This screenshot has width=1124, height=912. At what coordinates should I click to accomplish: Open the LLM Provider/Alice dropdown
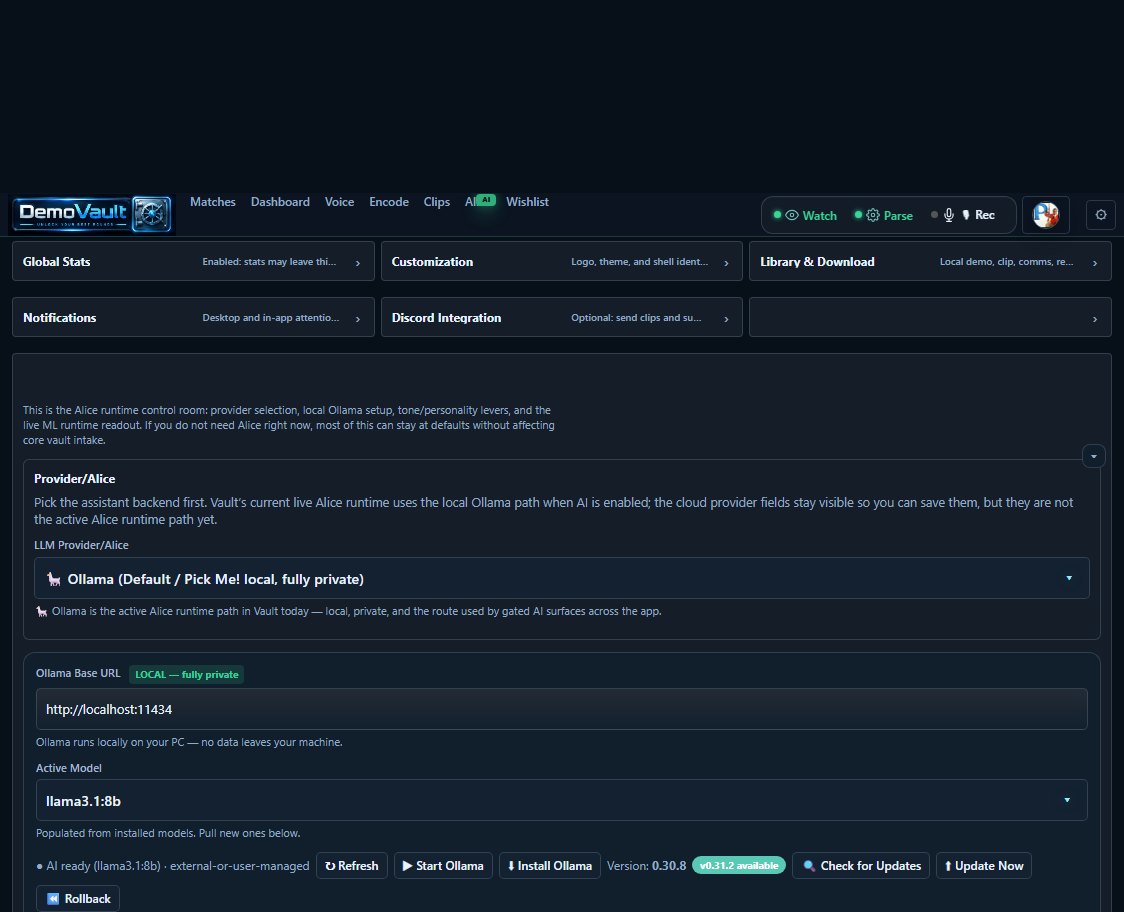(x=561, y=578)
